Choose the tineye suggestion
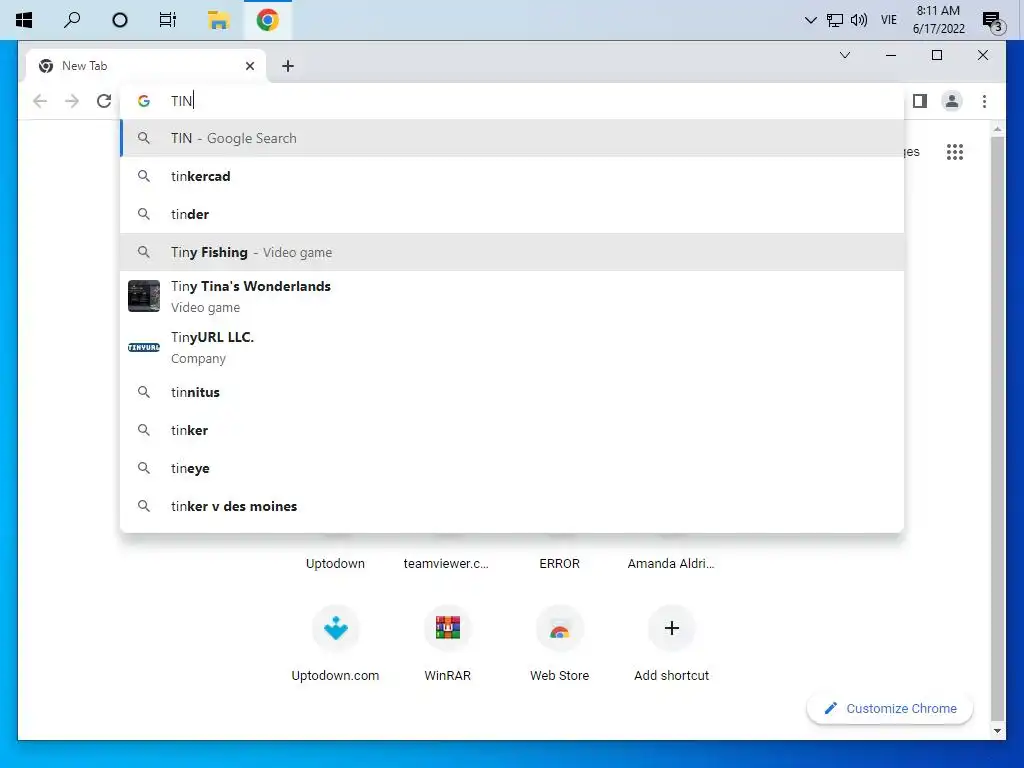1024x768 pixels. pos(512,468)
